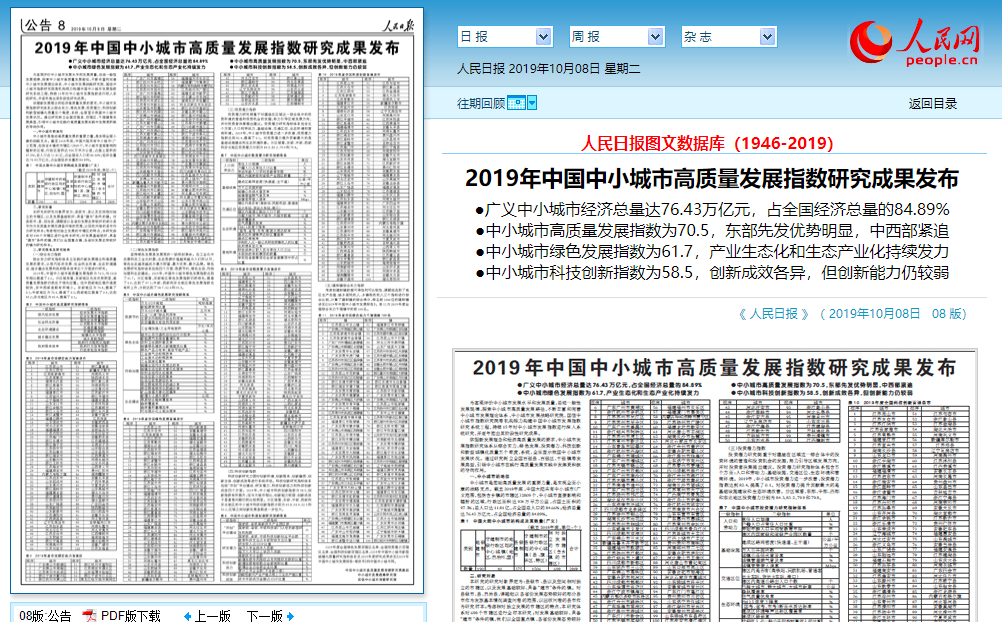Click the enlarged article image below the citation
The width and height of the screenshot is (1002, 622).
(x=714, y=486)
